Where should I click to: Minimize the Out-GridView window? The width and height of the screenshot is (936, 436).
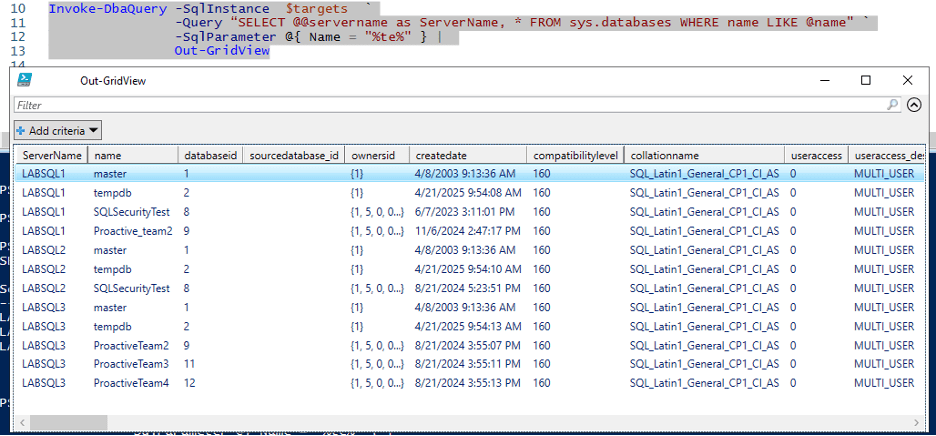tap(825, 81)
